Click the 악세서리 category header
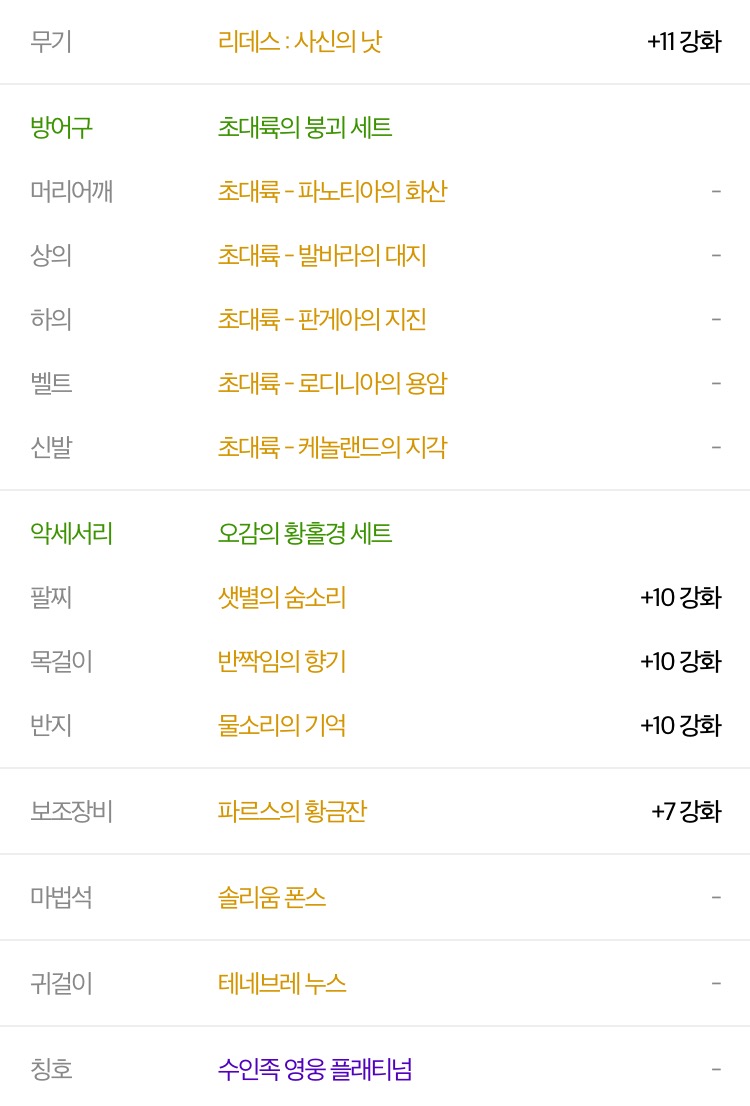This screenshot has width=750, height=1106. click(x=71, y=533)
